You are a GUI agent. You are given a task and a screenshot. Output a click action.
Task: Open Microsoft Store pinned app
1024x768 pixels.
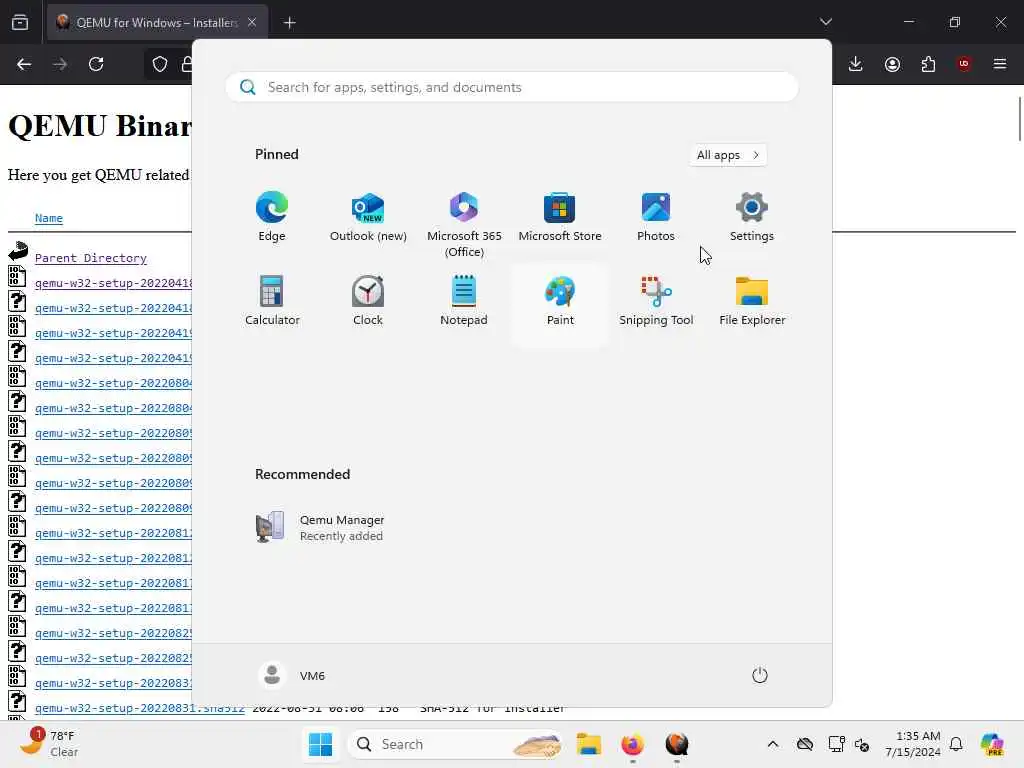coord(560,217)
